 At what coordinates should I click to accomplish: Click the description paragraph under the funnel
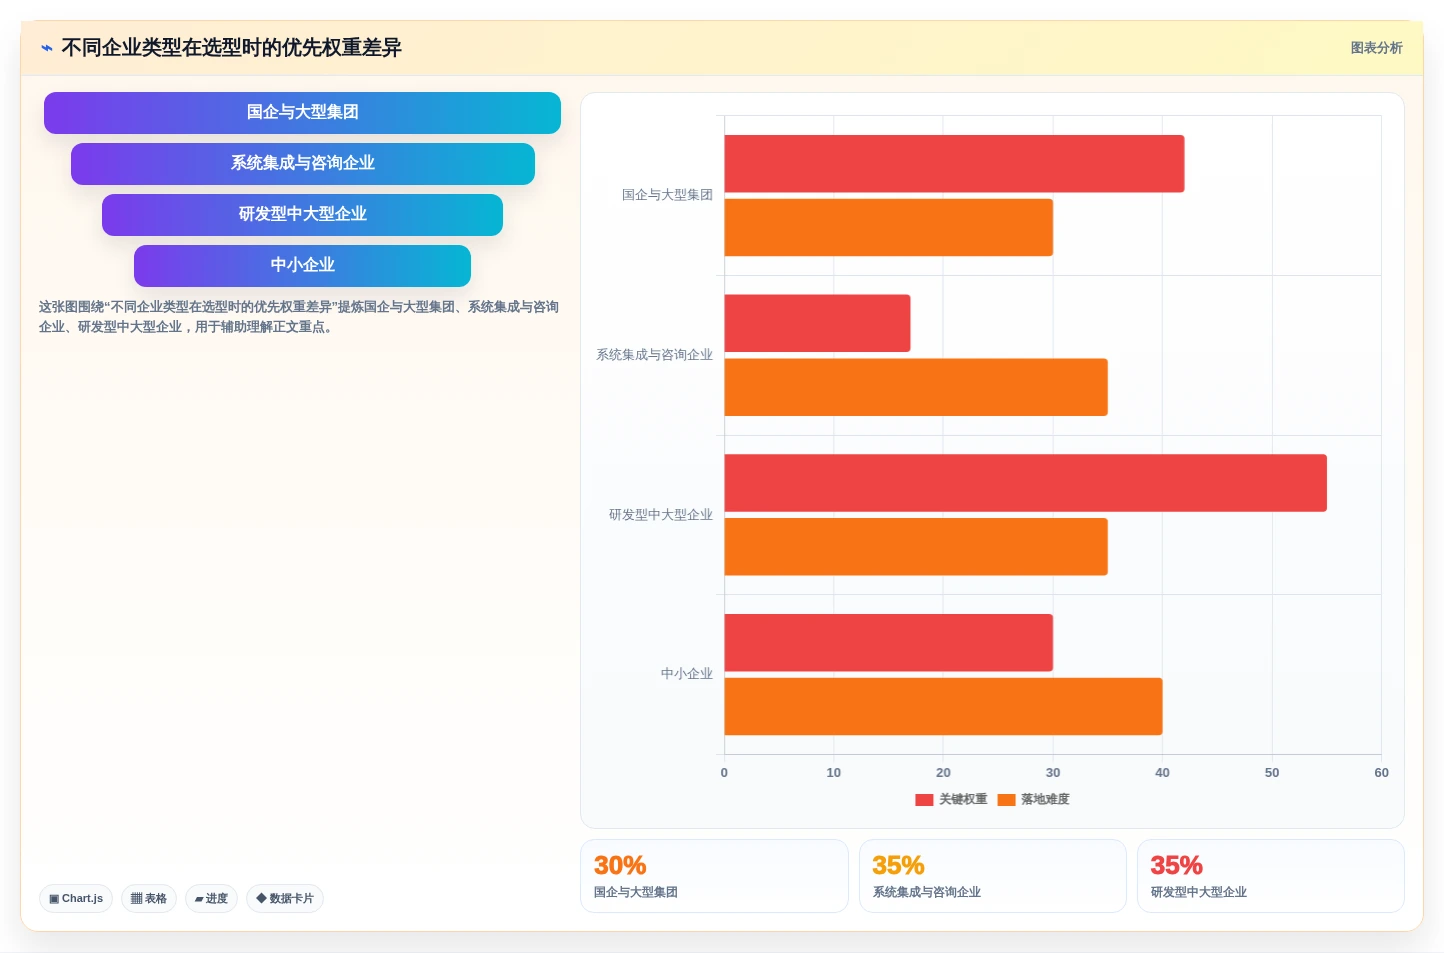[299, 317]
